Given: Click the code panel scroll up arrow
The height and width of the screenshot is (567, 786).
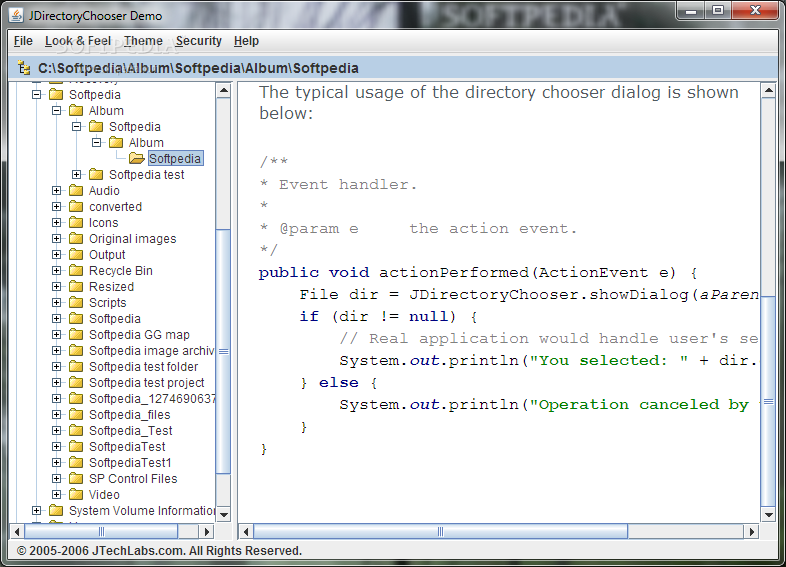Looking at the screenshot, I should coord(768,91).
